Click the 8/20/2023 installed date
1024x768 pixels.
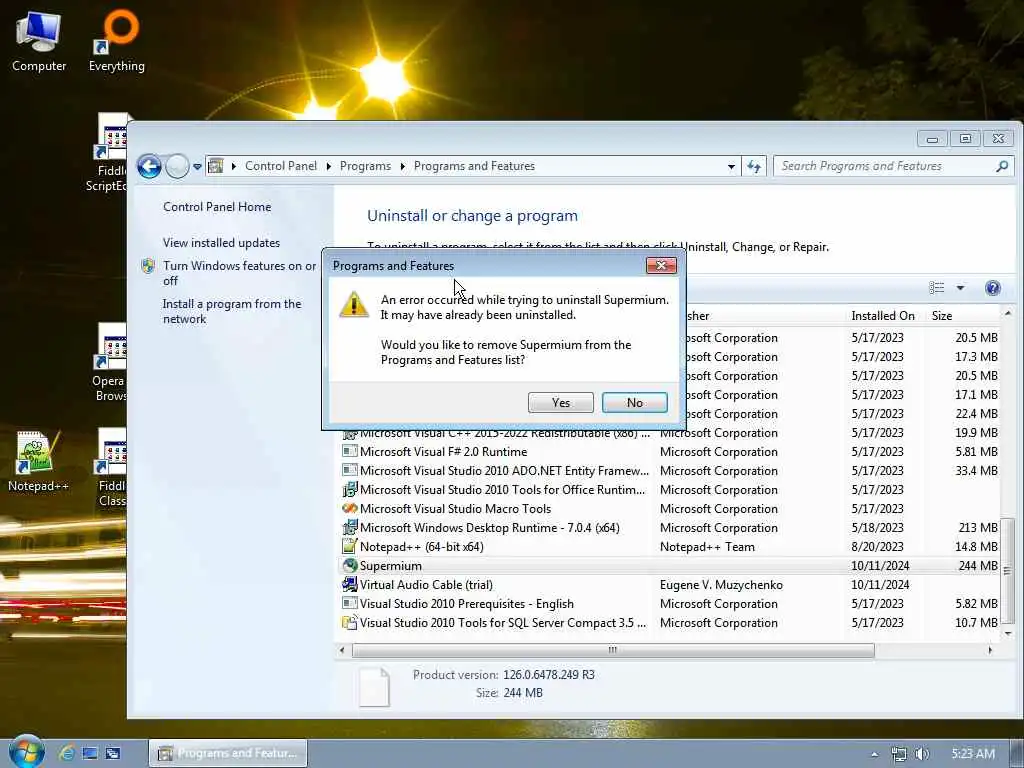pos(877,547)
